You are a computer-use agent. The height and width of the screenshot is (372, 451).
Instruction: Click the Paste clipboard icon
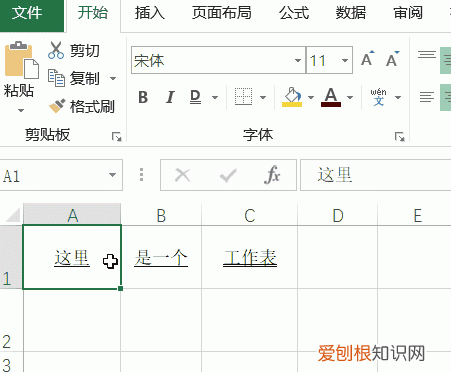(22, 60)
